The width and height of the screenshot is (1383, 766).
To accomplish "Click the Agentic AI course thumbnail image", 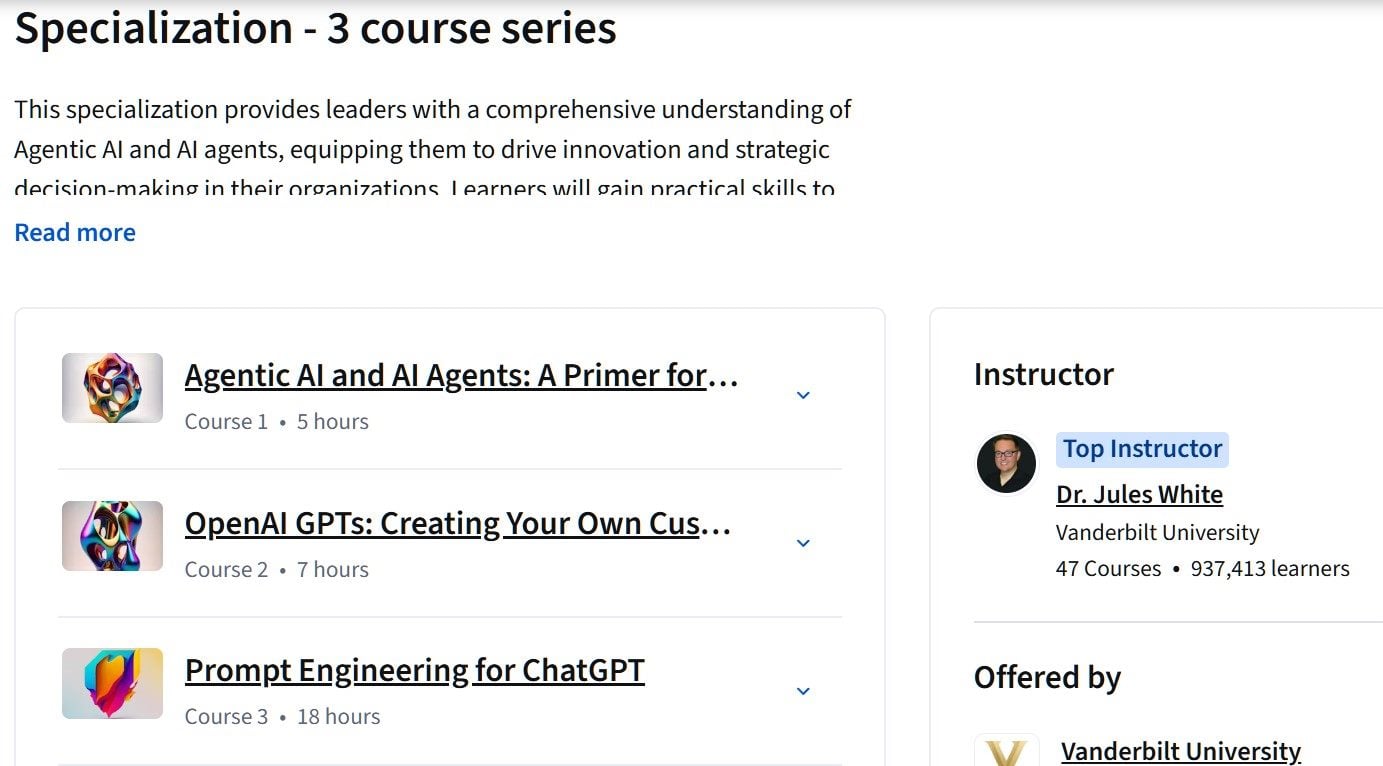I will tap(112, 387).
